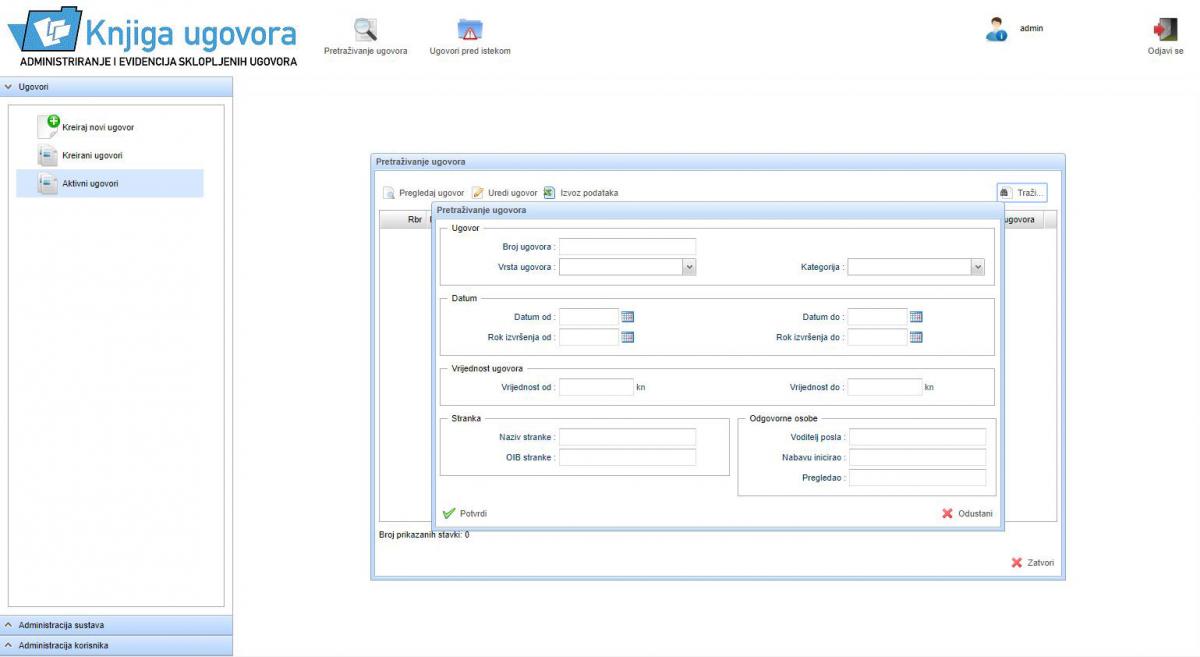Click the green checkmark Potvrdi icon
Screen dimensions: 1200x657
[449, 513]
